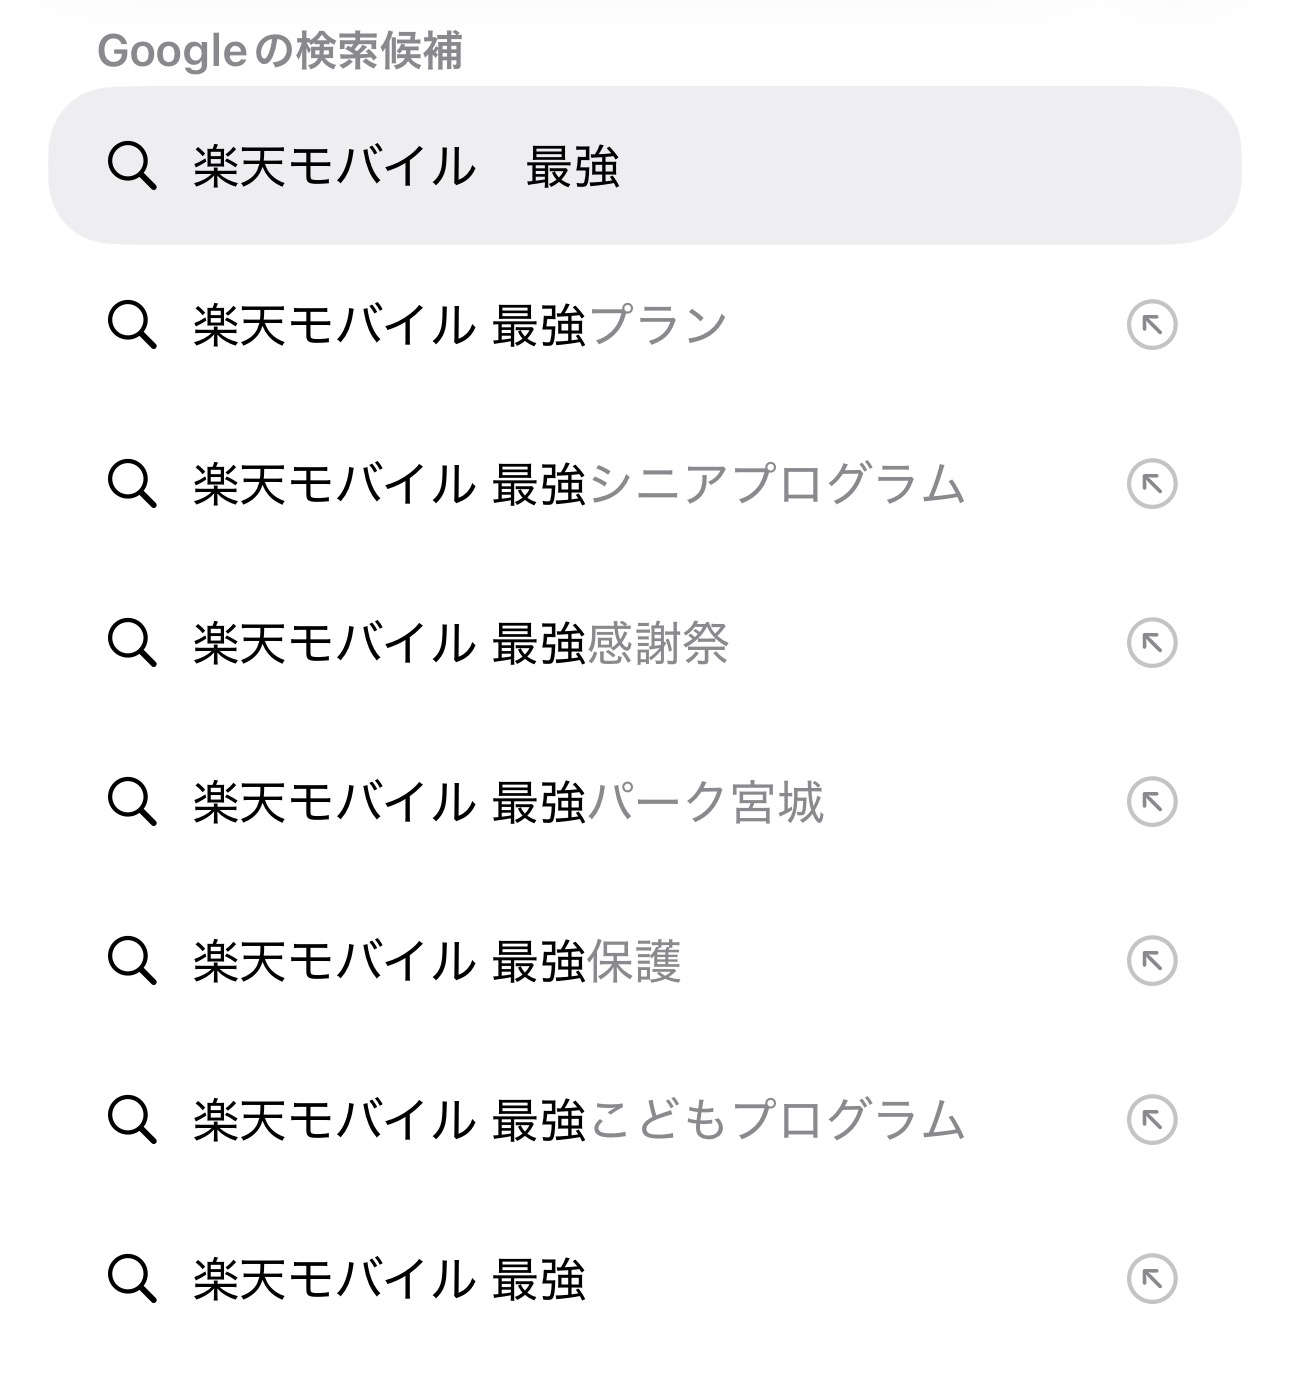The height and width of the screenshot is (1376, 1290).
Task: Click the magnifier icon in the highlighted top row
Action: pyautogui.click(x=131, y=166)
